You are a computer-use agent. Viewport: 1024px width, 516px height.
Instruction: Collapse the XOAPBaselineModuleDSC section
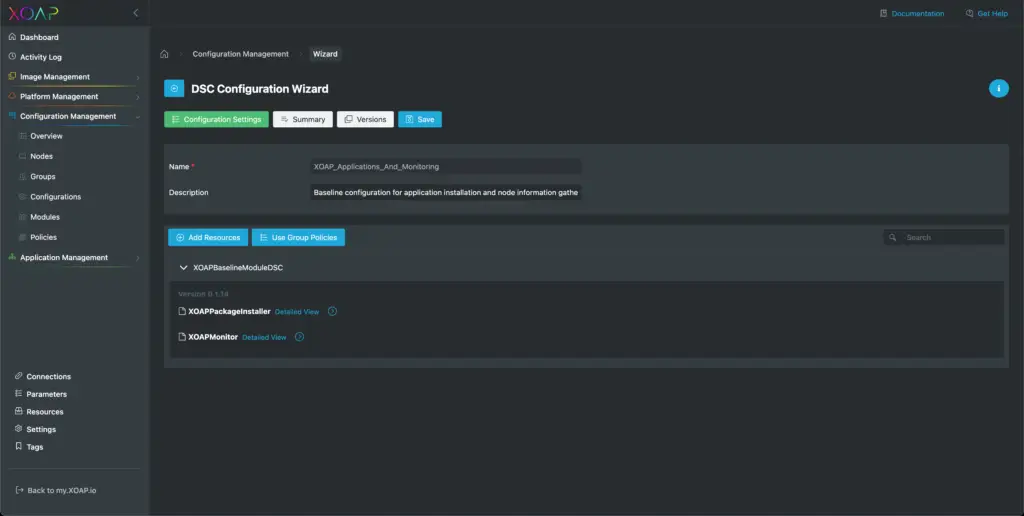coord(184,268)
